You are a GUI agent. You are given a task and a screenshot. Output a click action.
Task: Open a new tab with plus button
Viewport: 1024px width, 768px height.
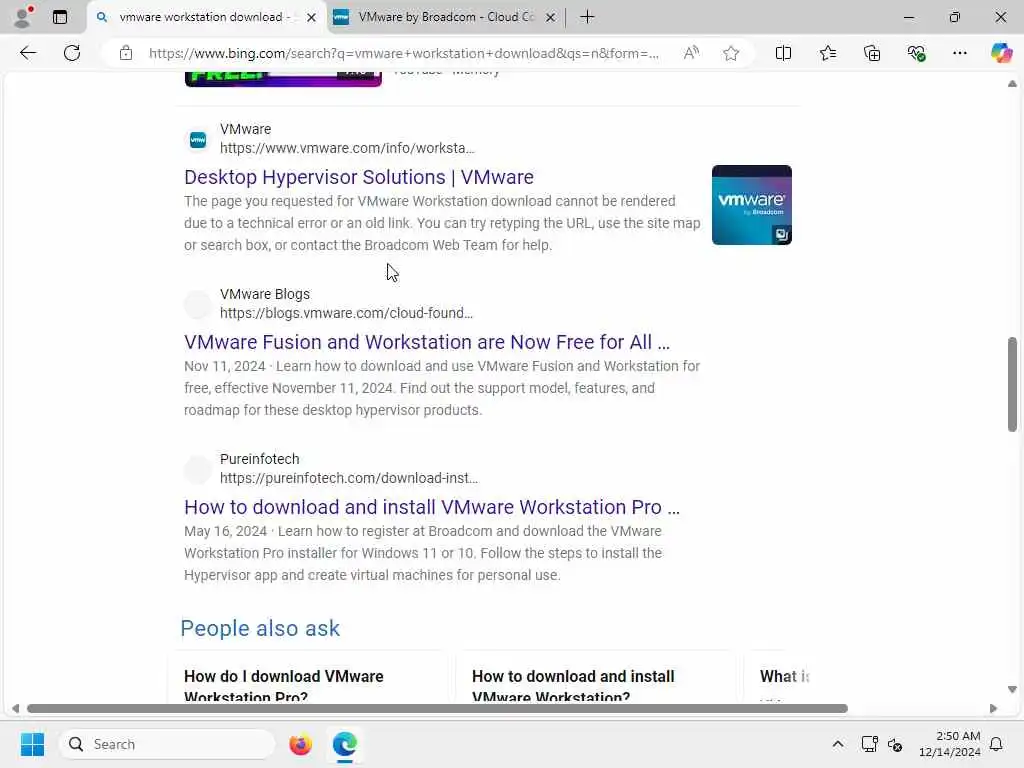tap(587, 17)
